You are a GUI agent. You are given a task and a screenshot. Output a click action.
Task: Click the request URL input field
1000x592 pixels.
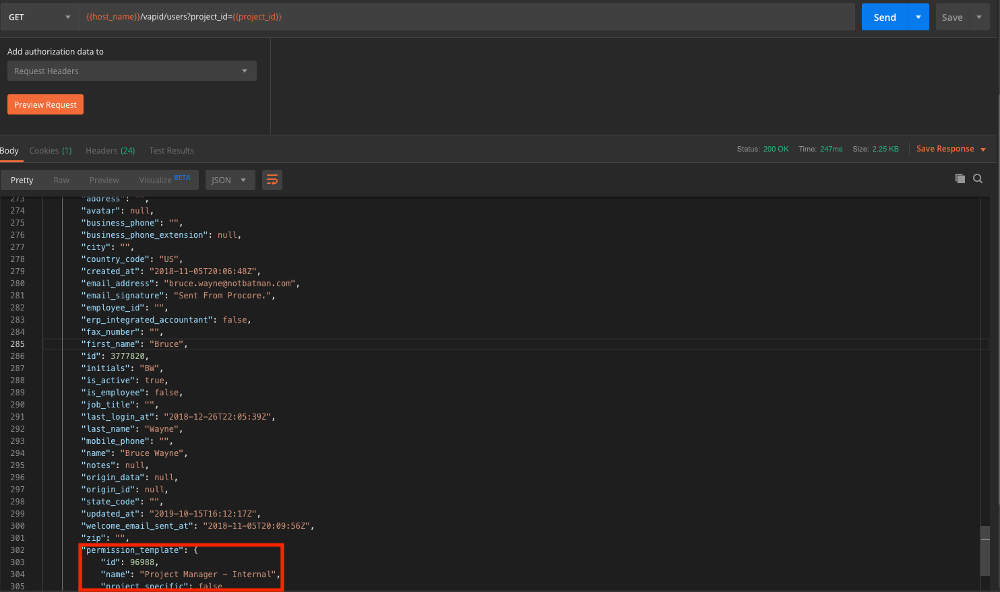pos(466,17)
